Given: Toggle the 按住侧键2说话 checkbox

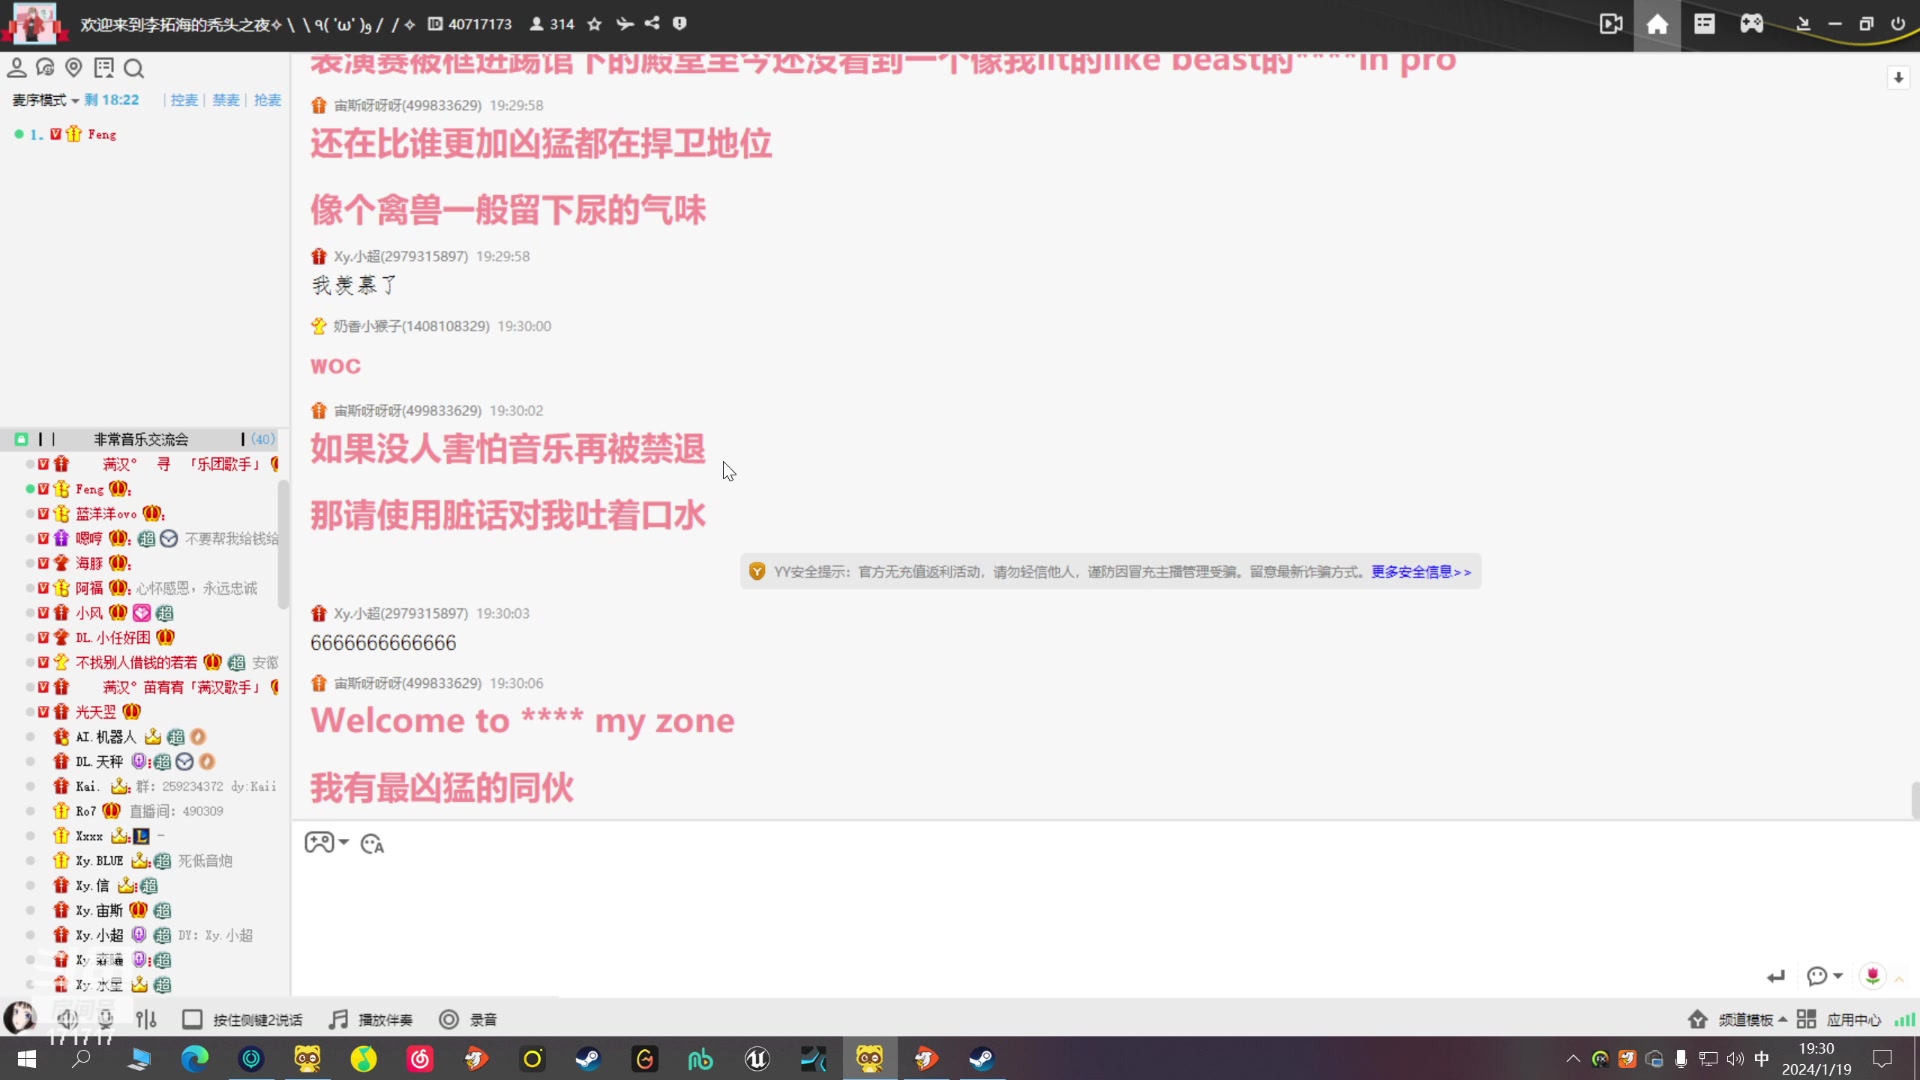Looking at the screenshot, I should click(192, 1019).
